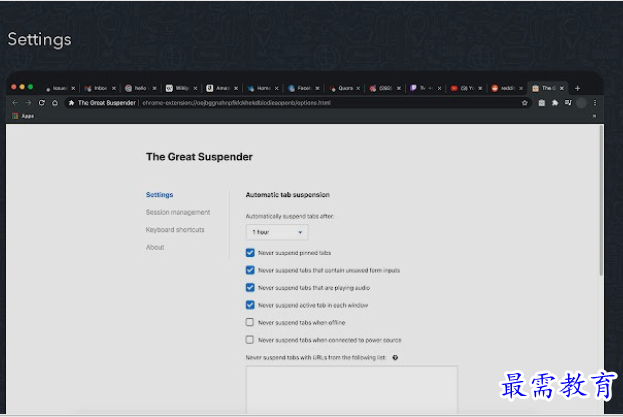Go back using the browser back arrow
This screenshot has width=623, height=417.
coord(15,103)
